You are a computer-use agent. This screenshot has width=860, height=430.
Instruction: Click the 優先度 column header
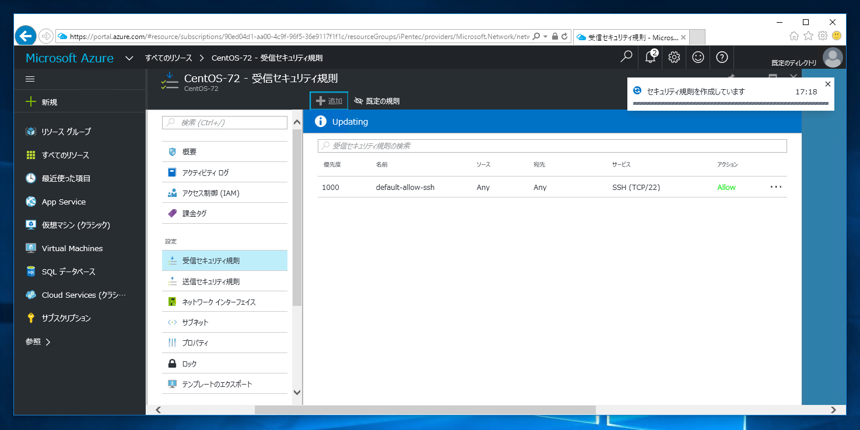pyautogui.click(x=331, y=165)
